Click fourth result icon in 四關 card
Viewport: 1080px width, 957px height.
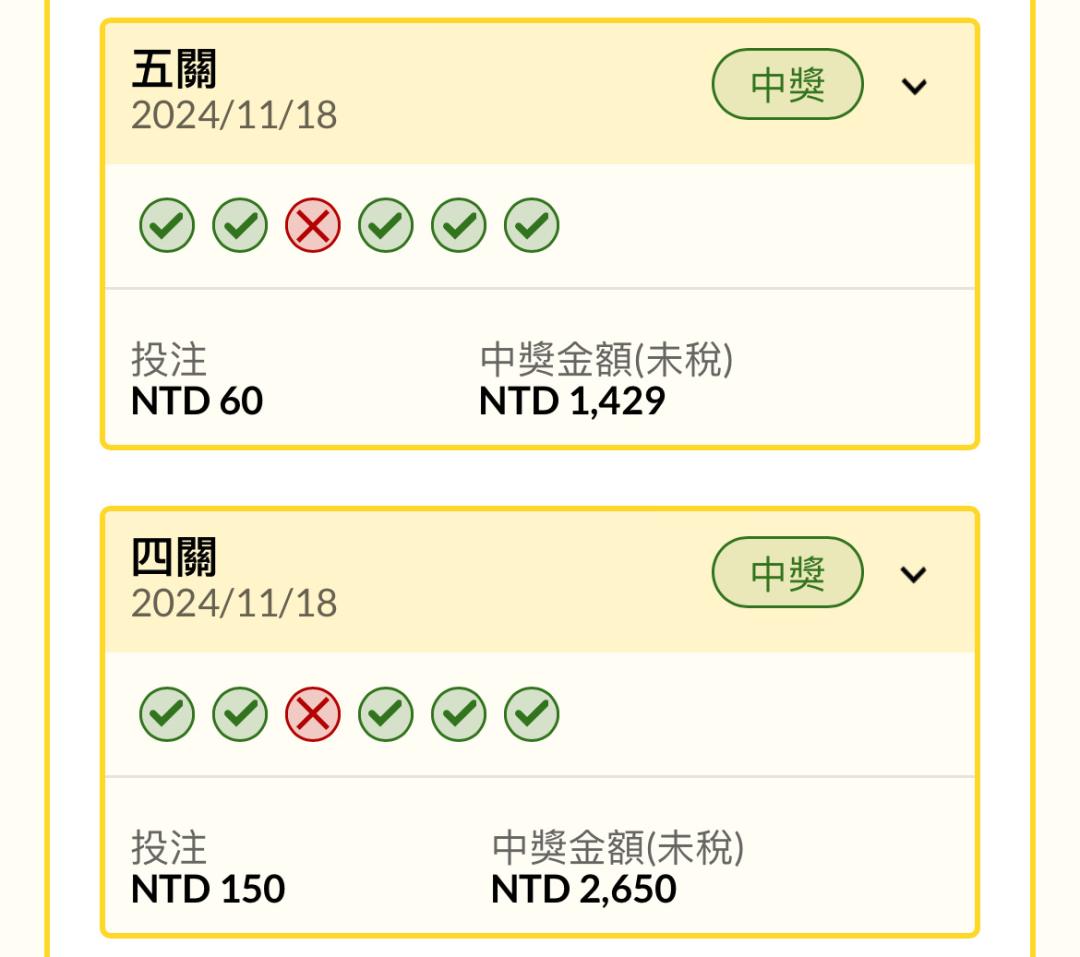point(386,714)
